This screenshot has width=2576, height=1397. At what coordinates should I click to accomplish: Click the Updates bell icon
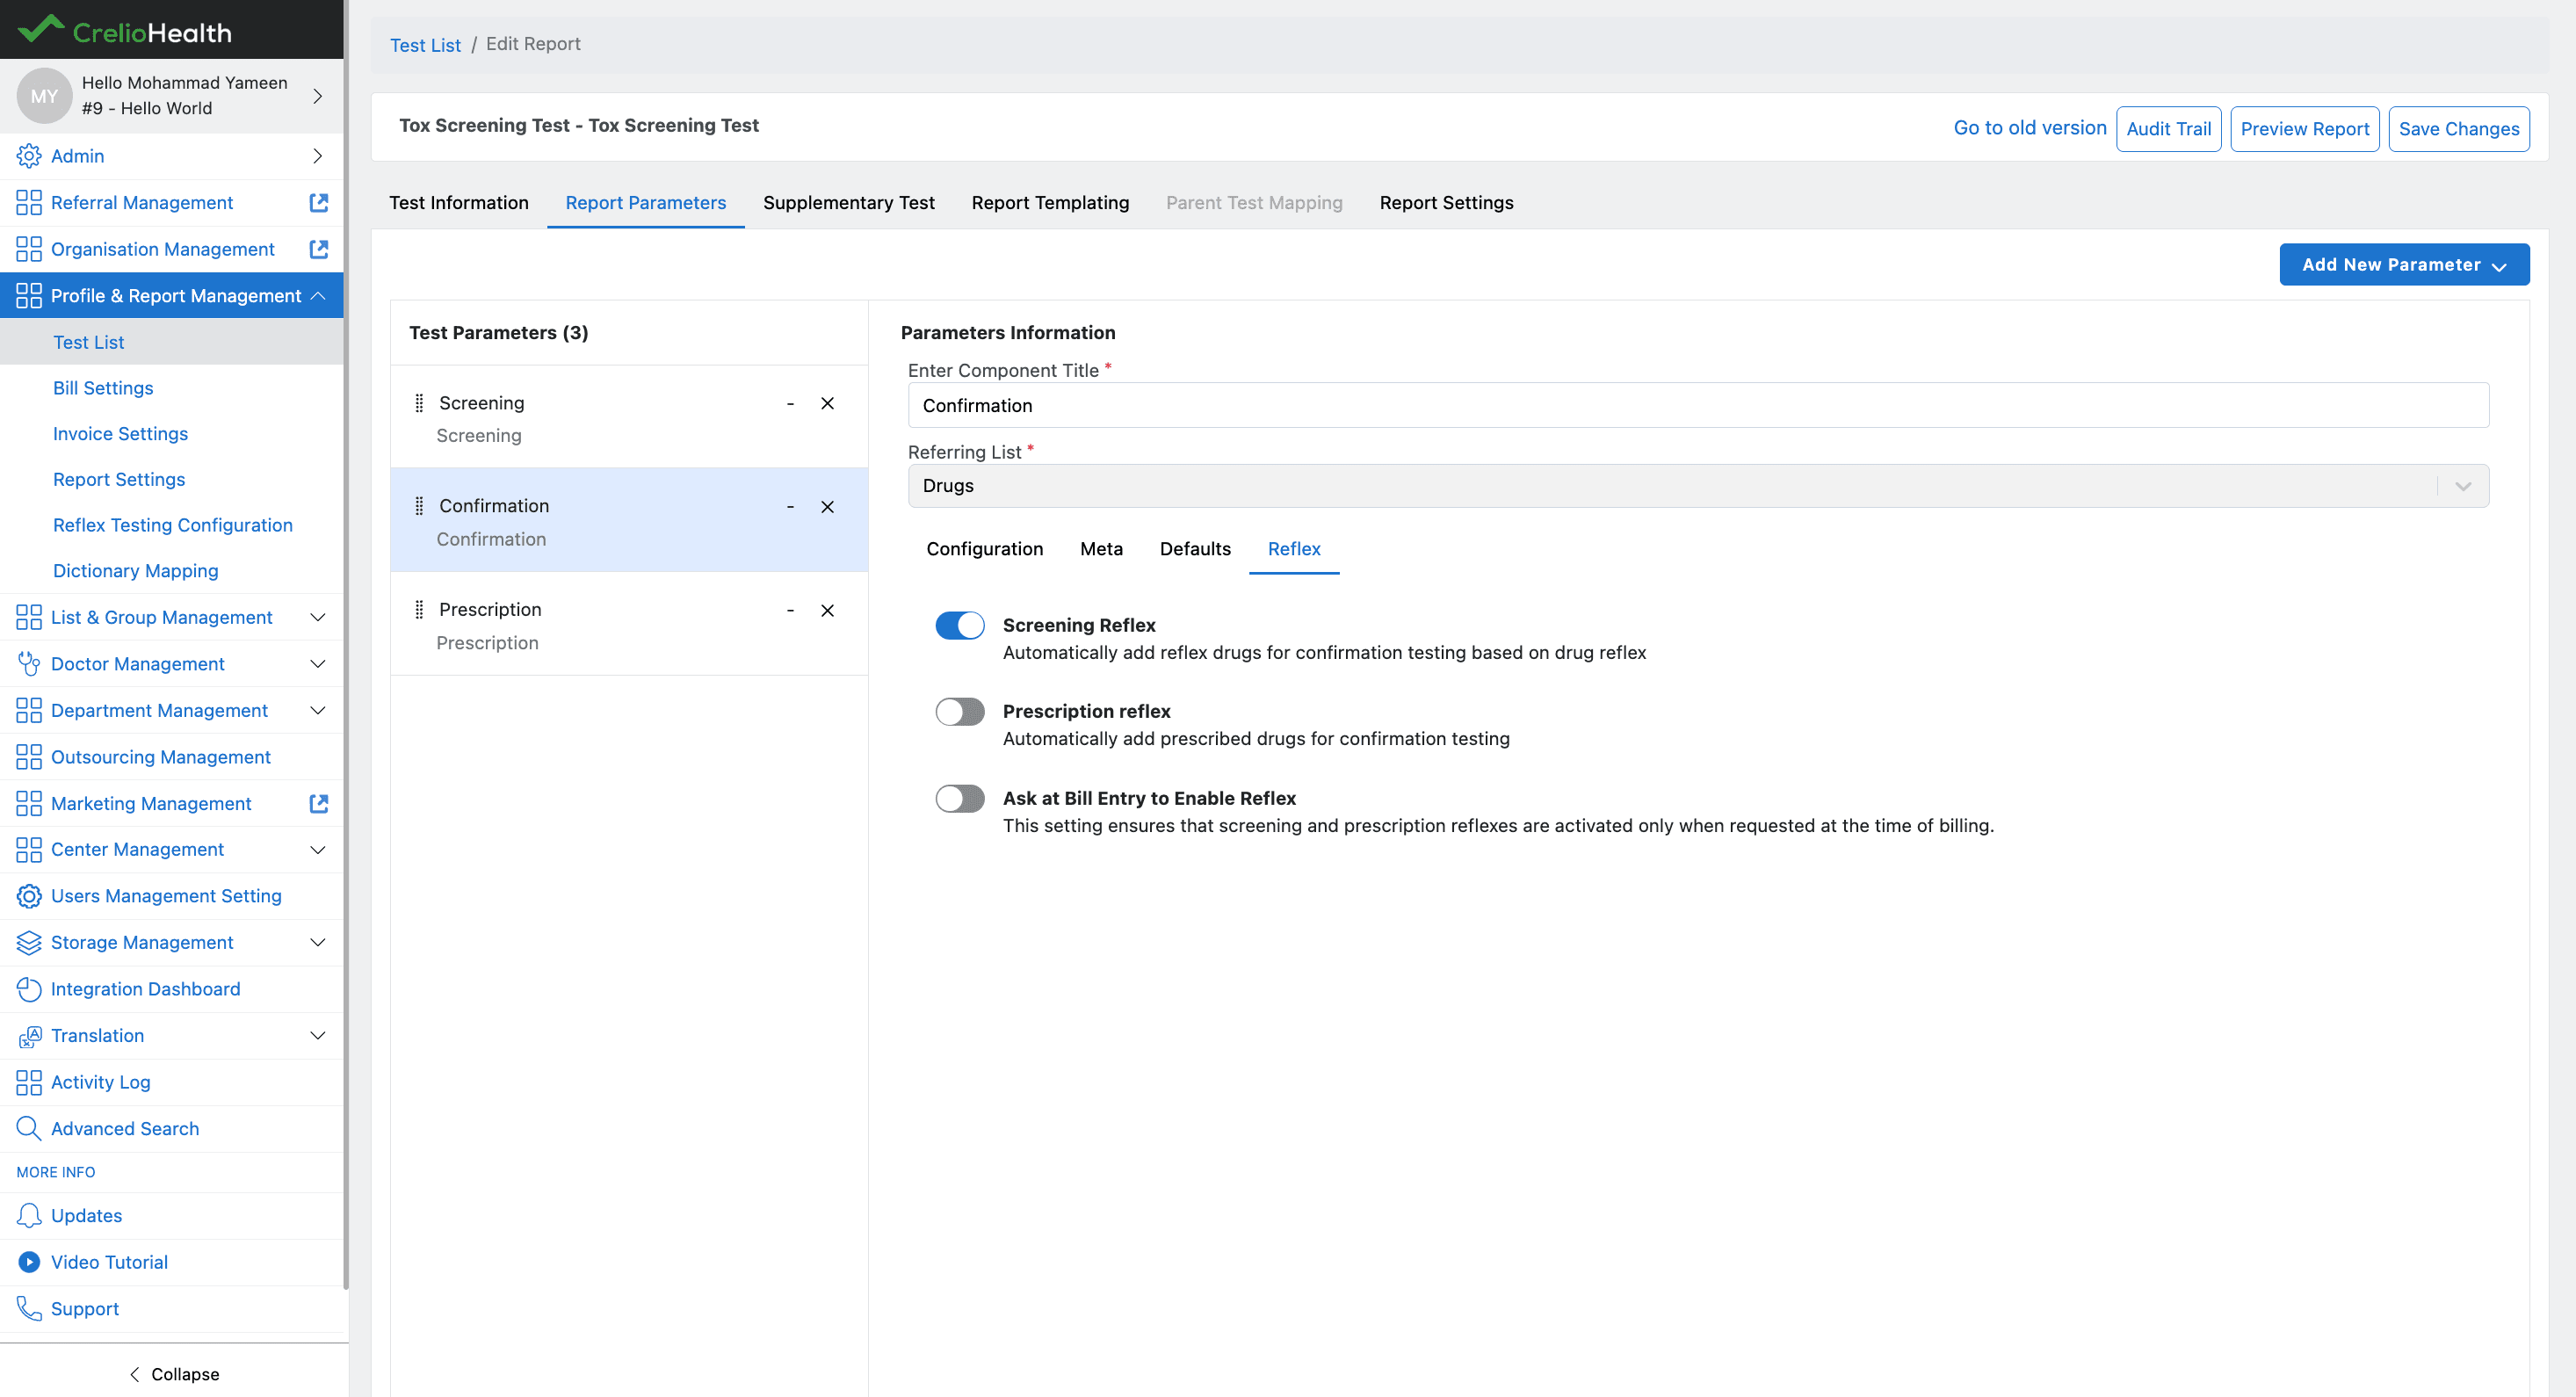coord(29,1216)
